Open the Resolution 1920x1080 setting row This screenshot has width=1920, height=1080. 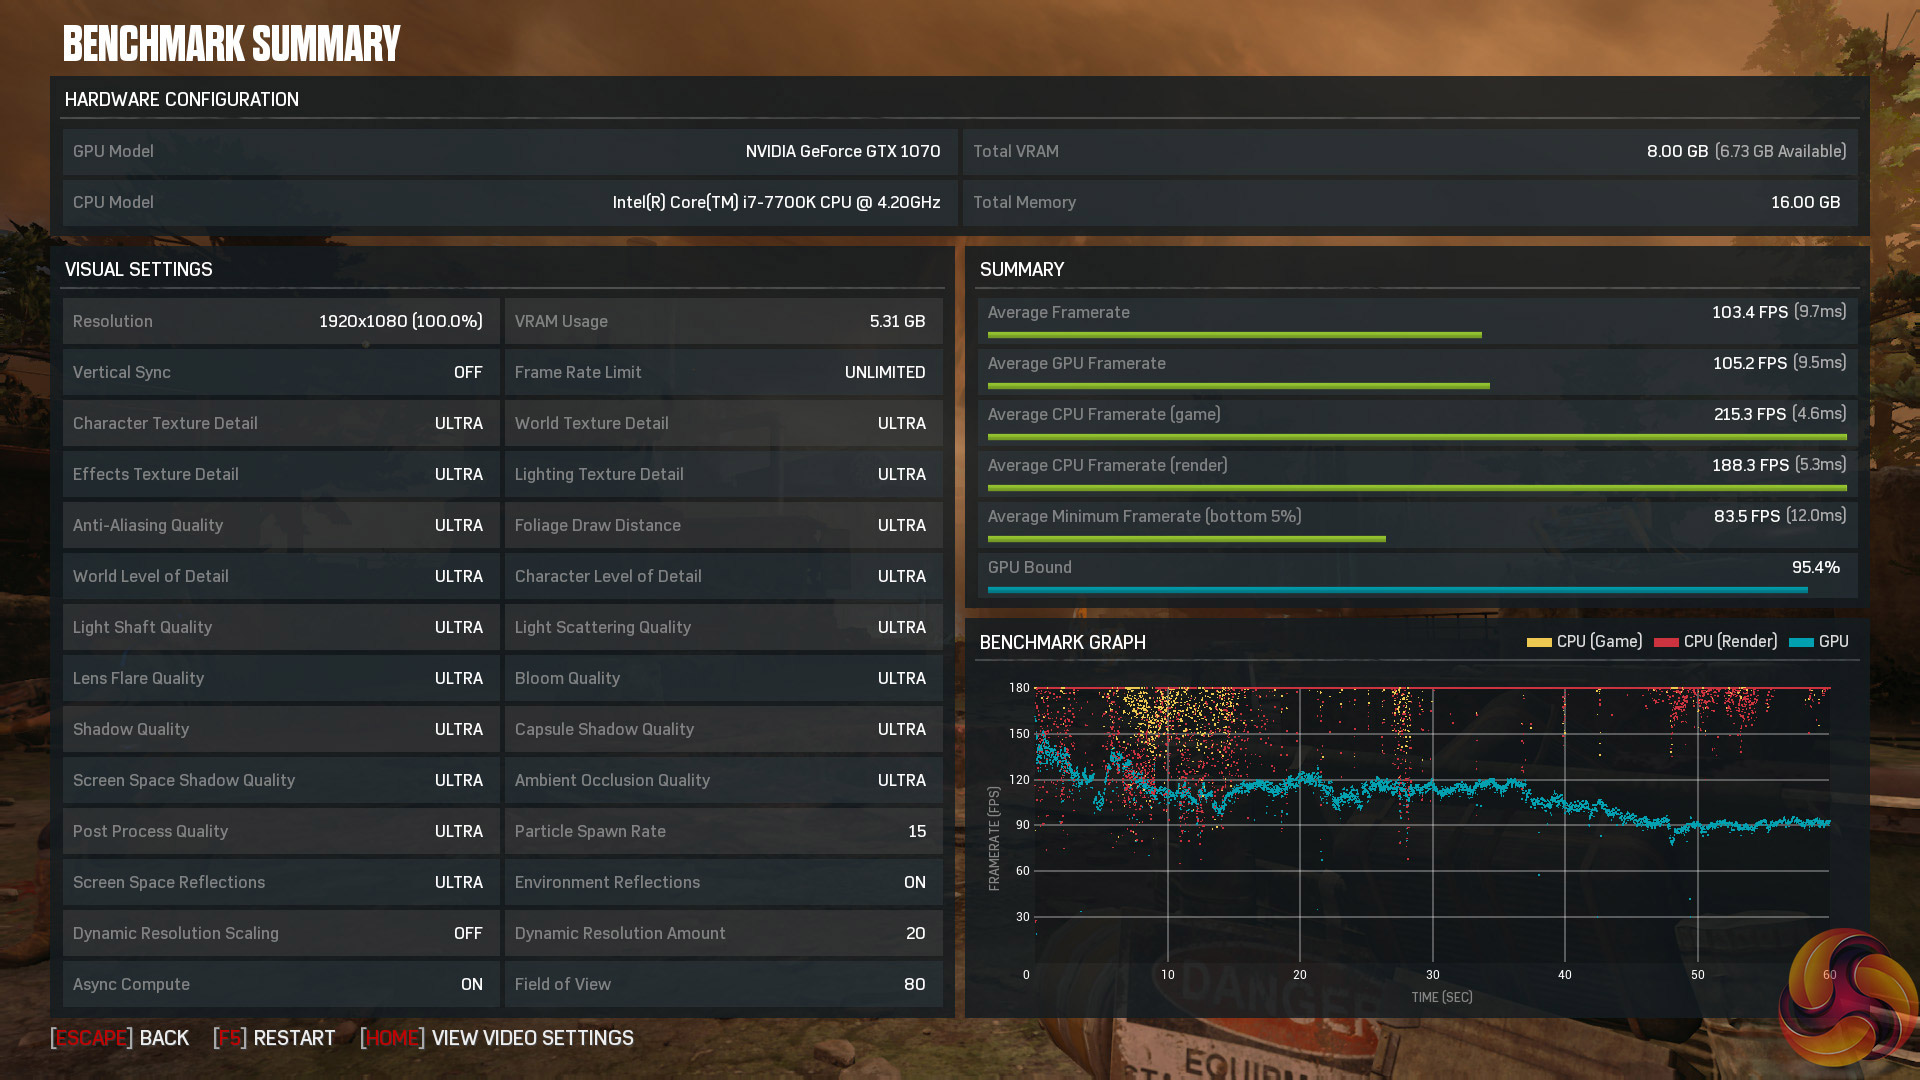click(x=280, y=321)
